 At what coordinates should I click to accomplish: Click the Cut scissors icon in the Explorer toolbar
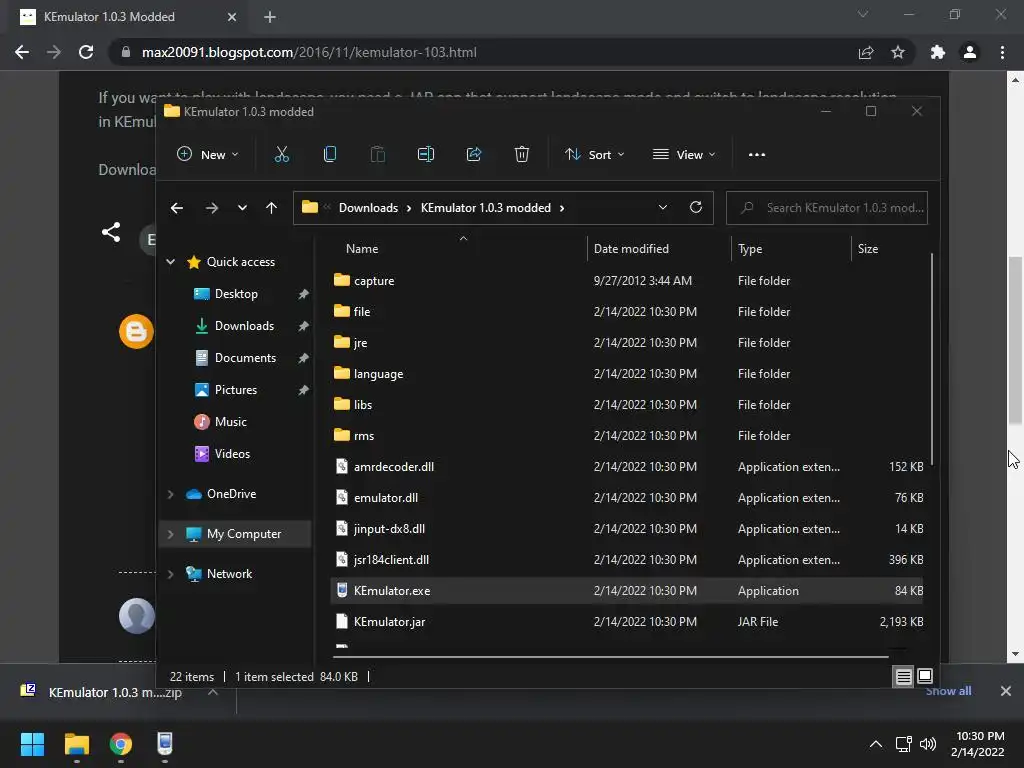pos(281,155)
